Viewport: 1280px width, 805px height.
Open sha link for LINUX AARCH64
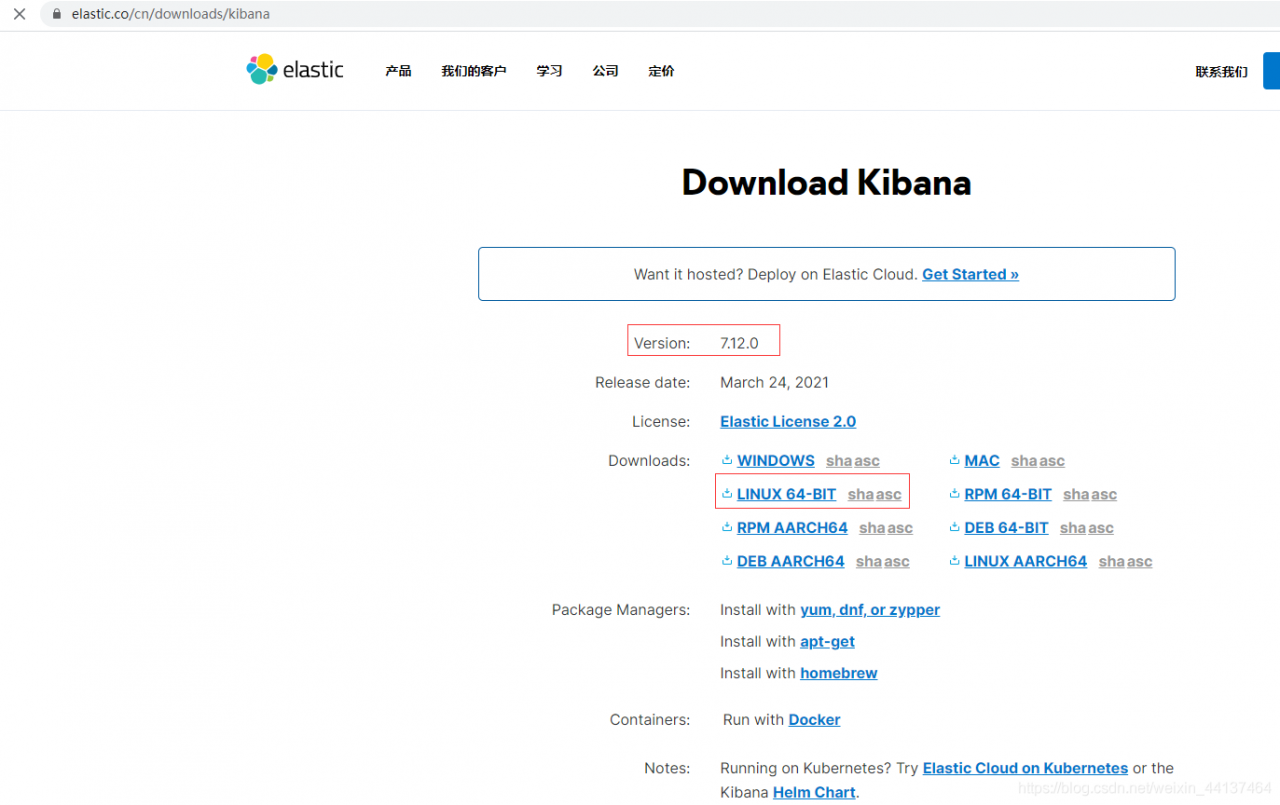pos(1112,562)
